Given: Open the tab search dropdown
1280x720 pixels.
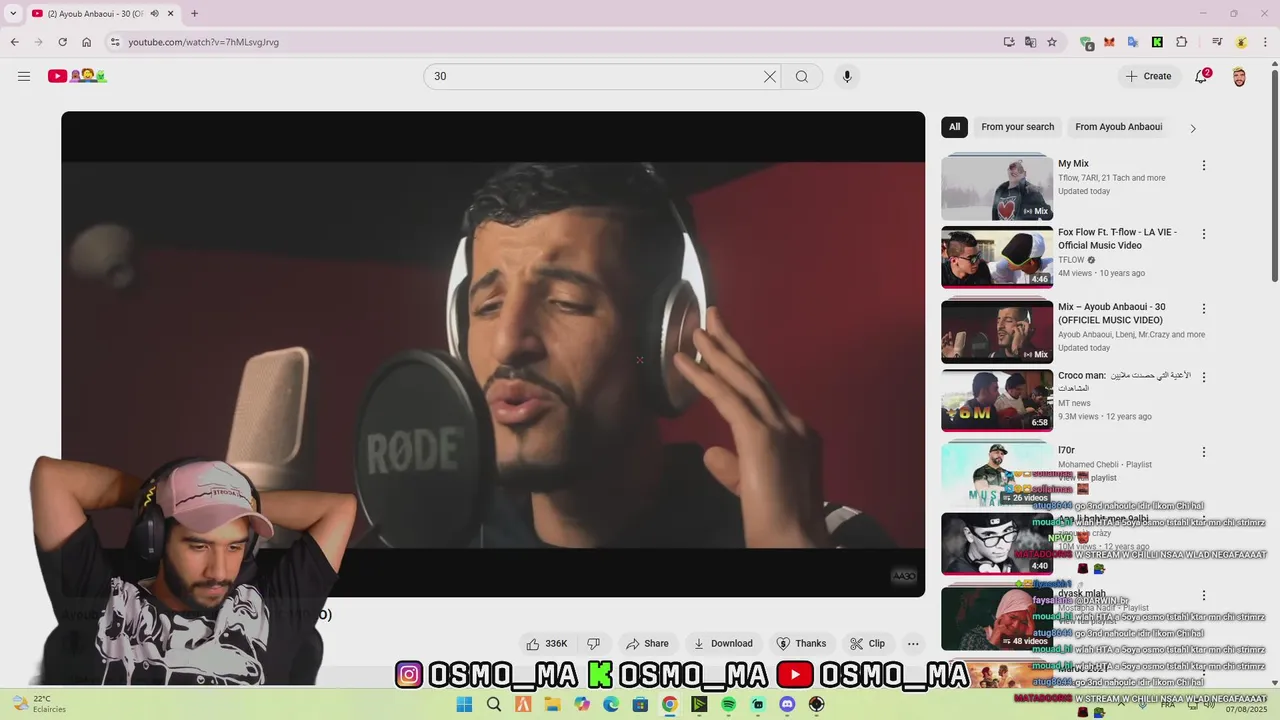Looking at the screenshot, I should (x=13, y=13).
